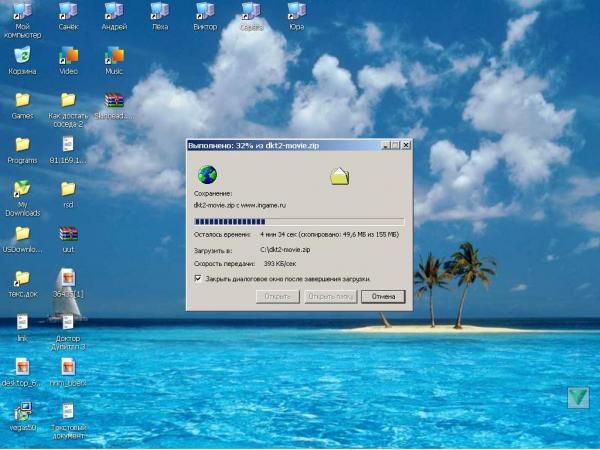Image resolution: width=600 pixels, height=450 pixels.
Task: Click the download progress bar
Action: tap(299, 222)
